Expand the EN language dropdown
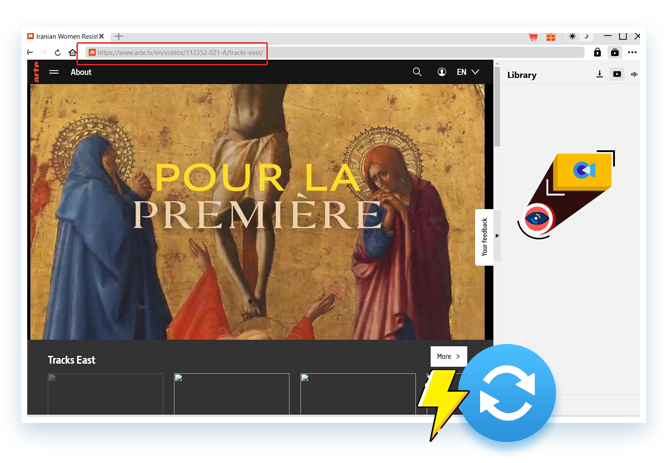This screenshot has height=463, width=664. (x=468, y=72)
